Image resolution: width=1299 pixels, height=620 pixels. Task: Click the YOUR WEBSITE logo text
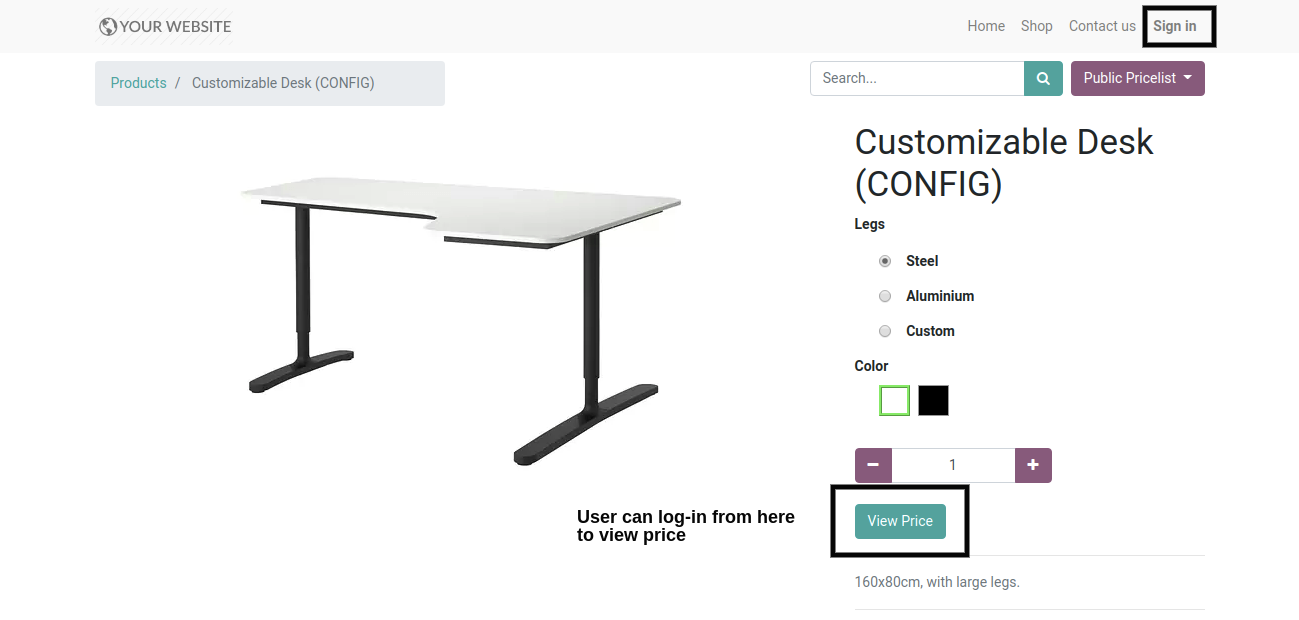[175, 27]
